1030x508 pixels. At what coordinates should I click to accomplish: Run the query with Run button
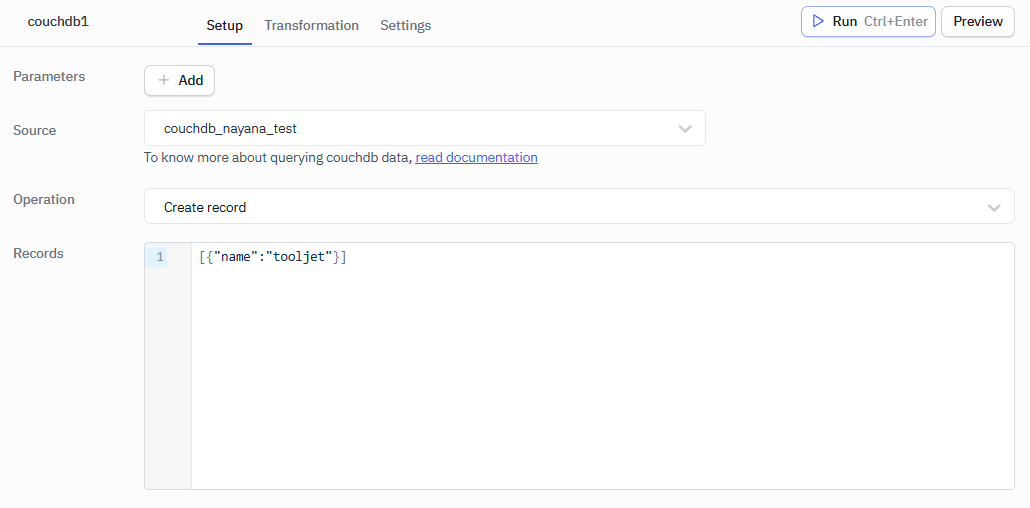[845, 21]
